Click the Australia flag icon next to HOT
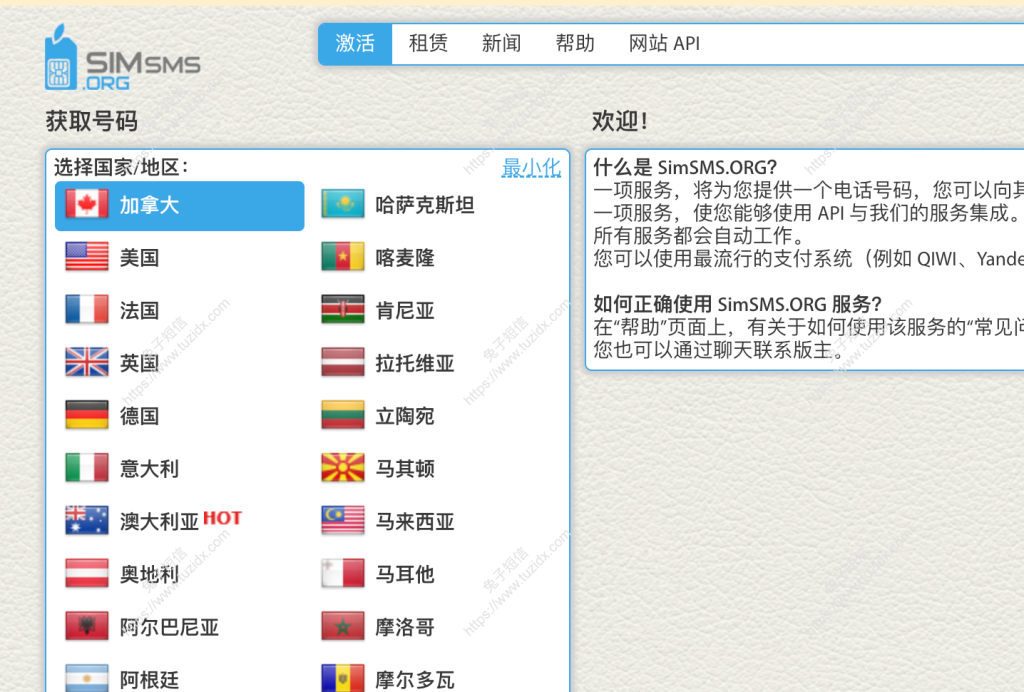This screenshot has width=1024, height=692. point(87,520)
